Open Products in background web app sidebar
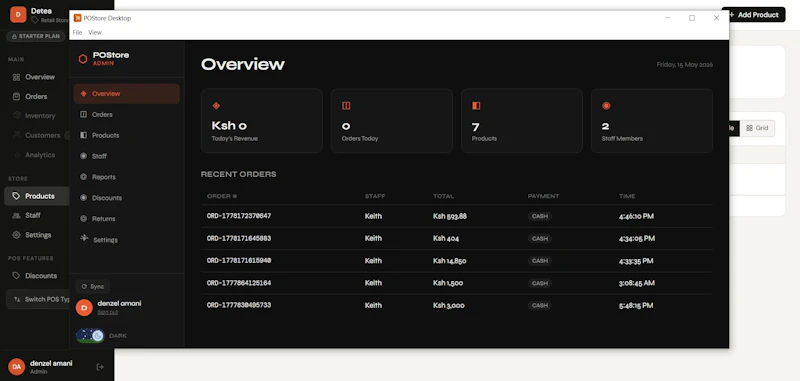The height and width of the screenshot is (381, 800). click(37, 196)
